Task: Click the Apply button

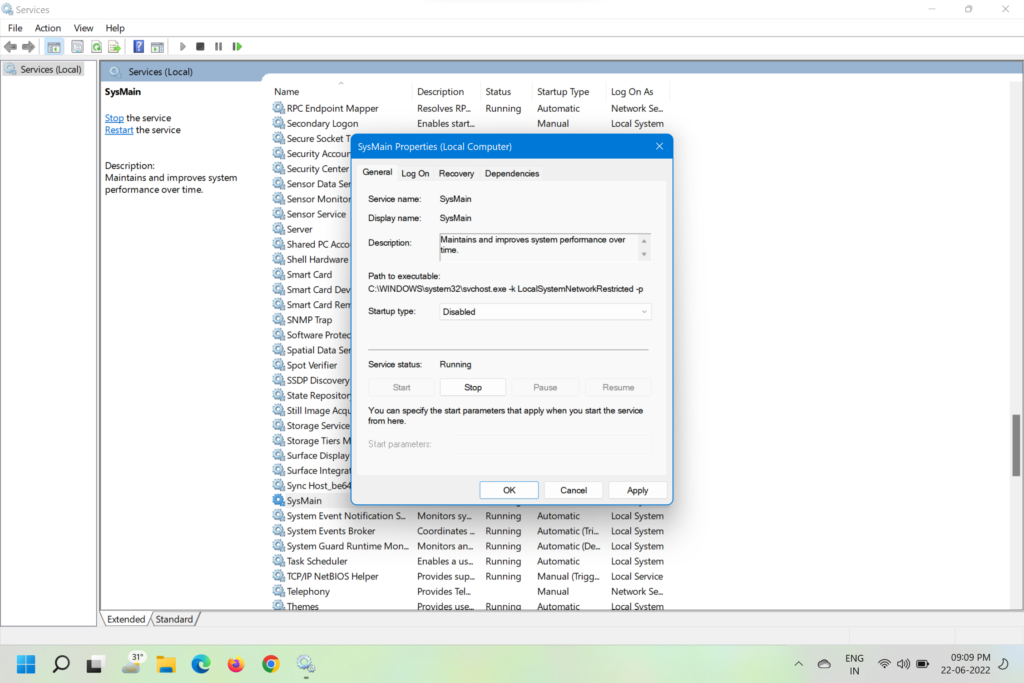Action: tap(637, 490)
